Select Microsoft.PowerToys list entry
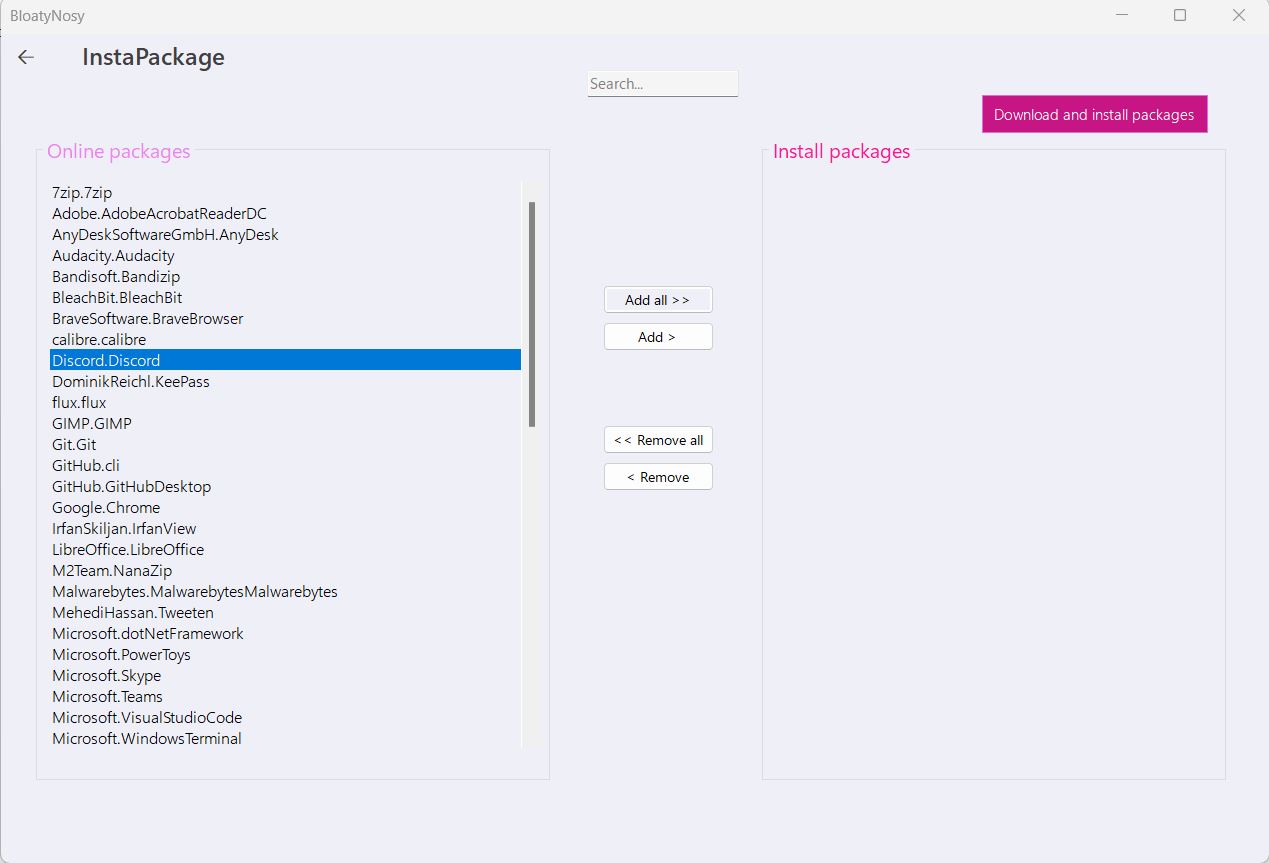Screen dimensions: 1269x863 (121, 654)
